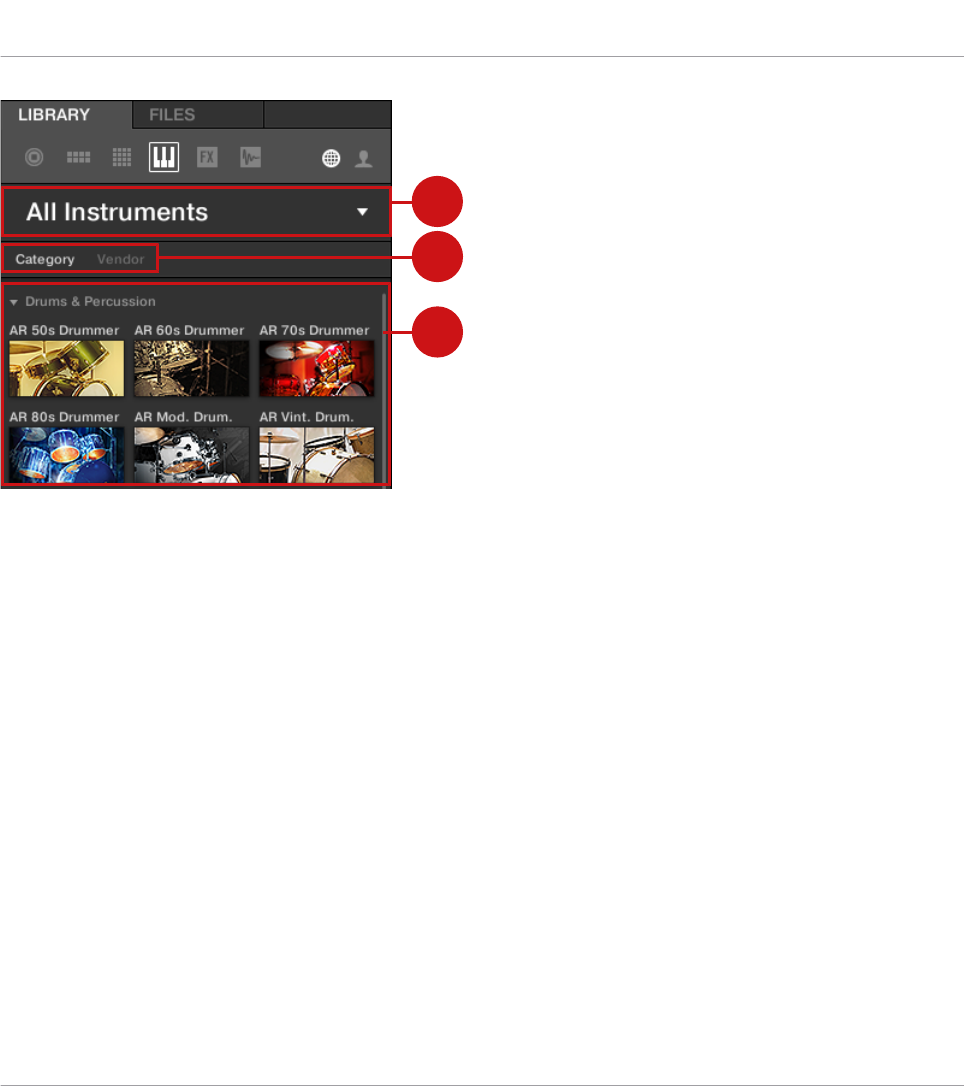965x1086 pixels.
Task: Click the All Instruments dropdown arrow
Action: tap(362, 212)
